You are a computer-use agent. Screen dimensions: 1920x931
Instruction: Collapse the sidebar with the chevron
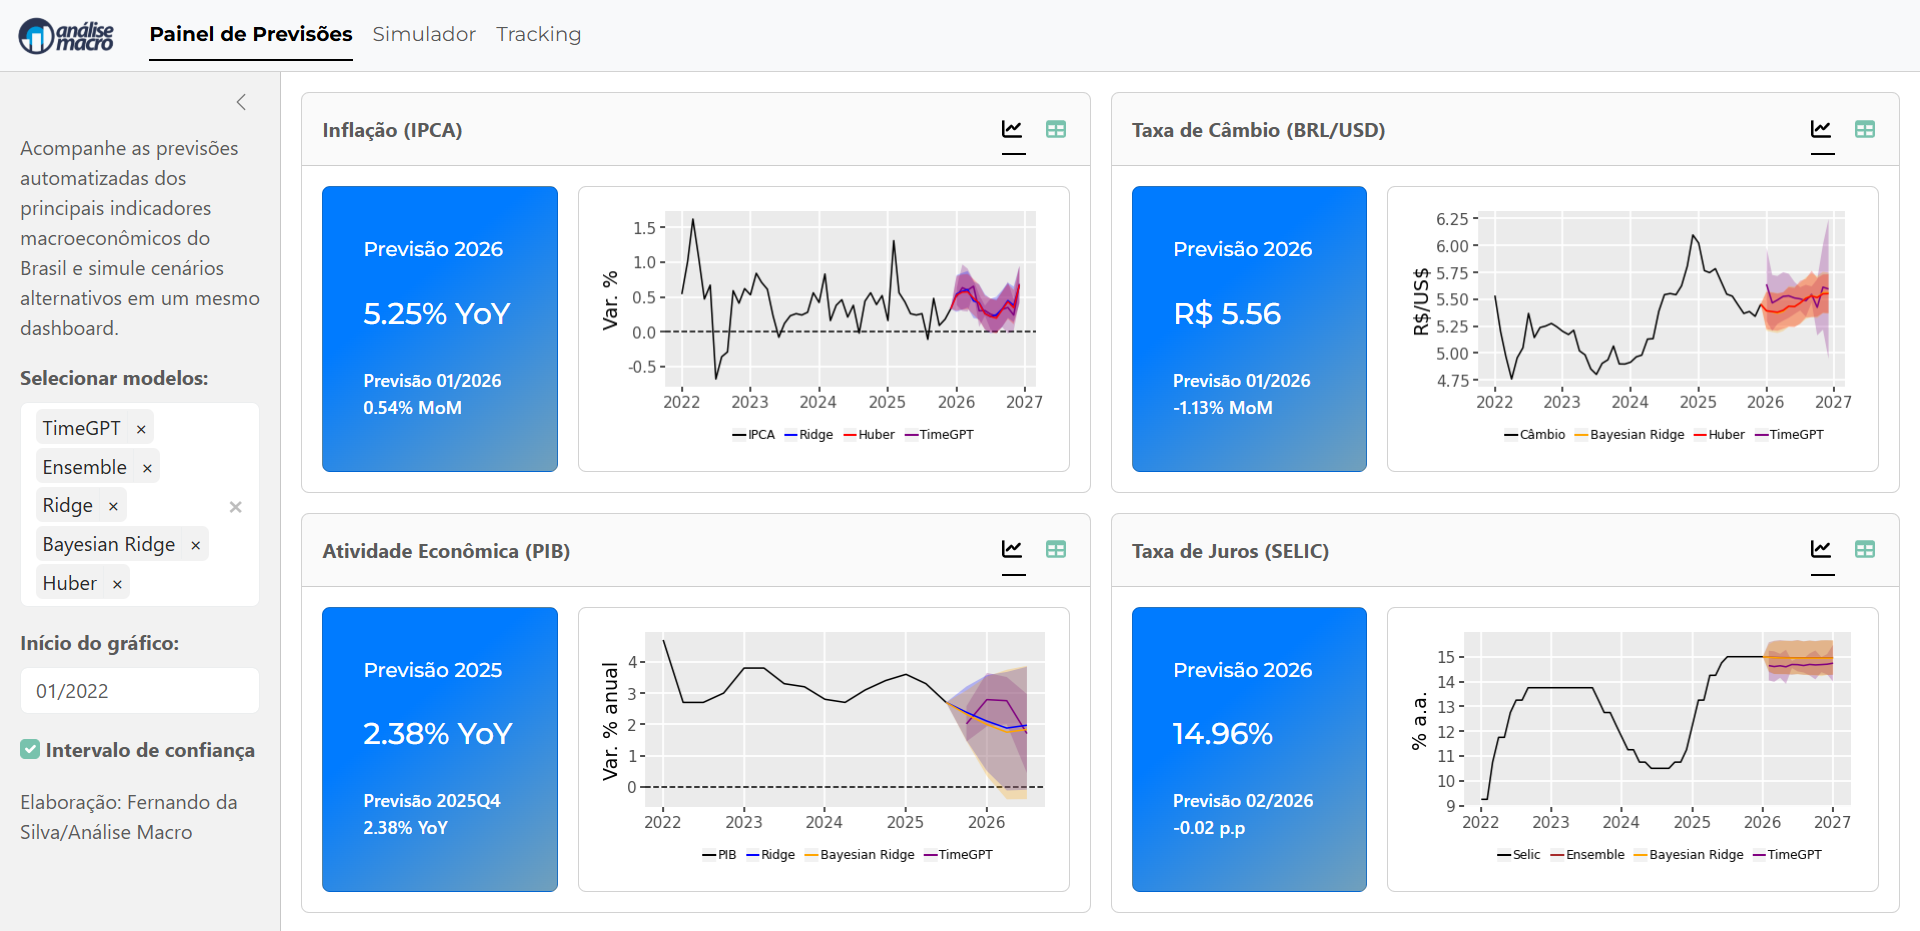pyautogui.click(x=241, y=102)
